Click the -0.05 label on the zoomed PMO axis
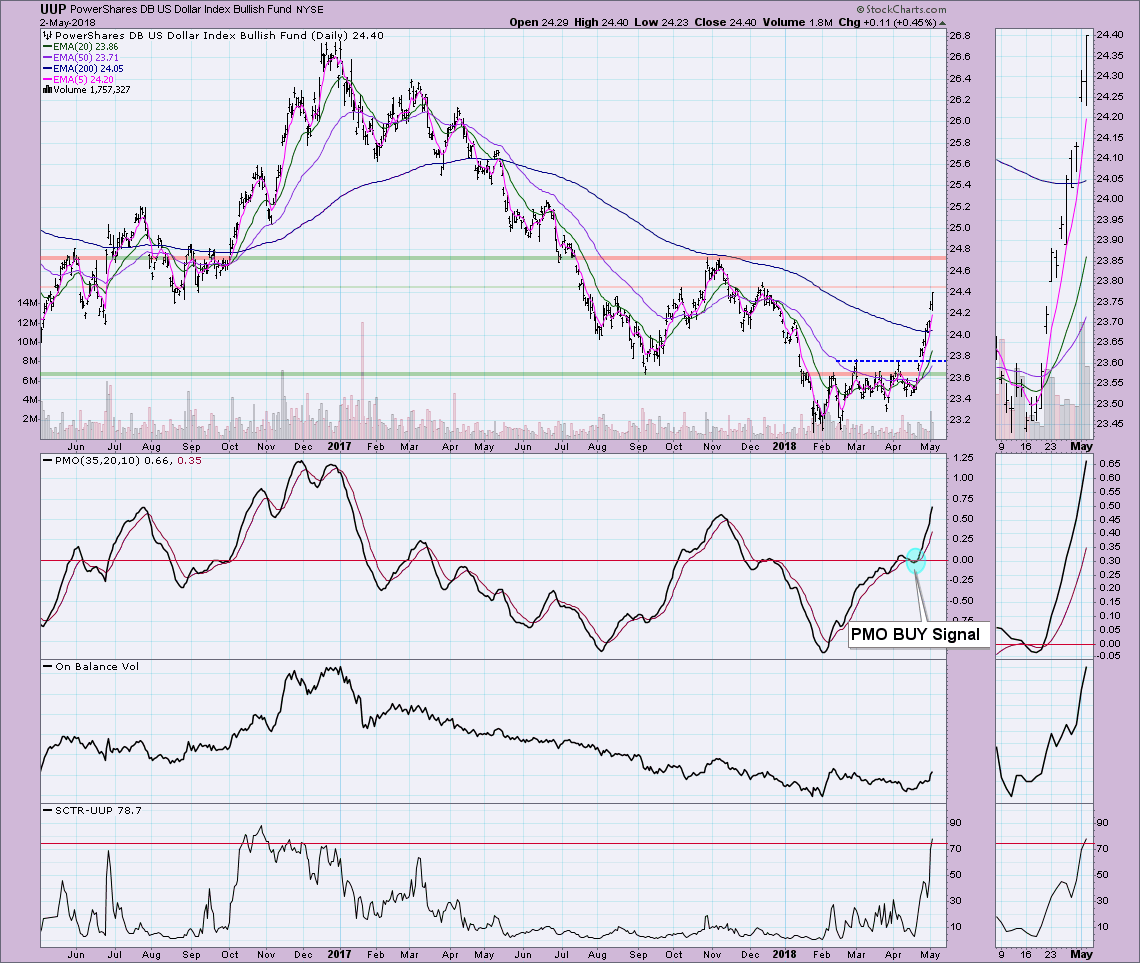This screenshot has height=963, width=1140. click(1109, 656)
